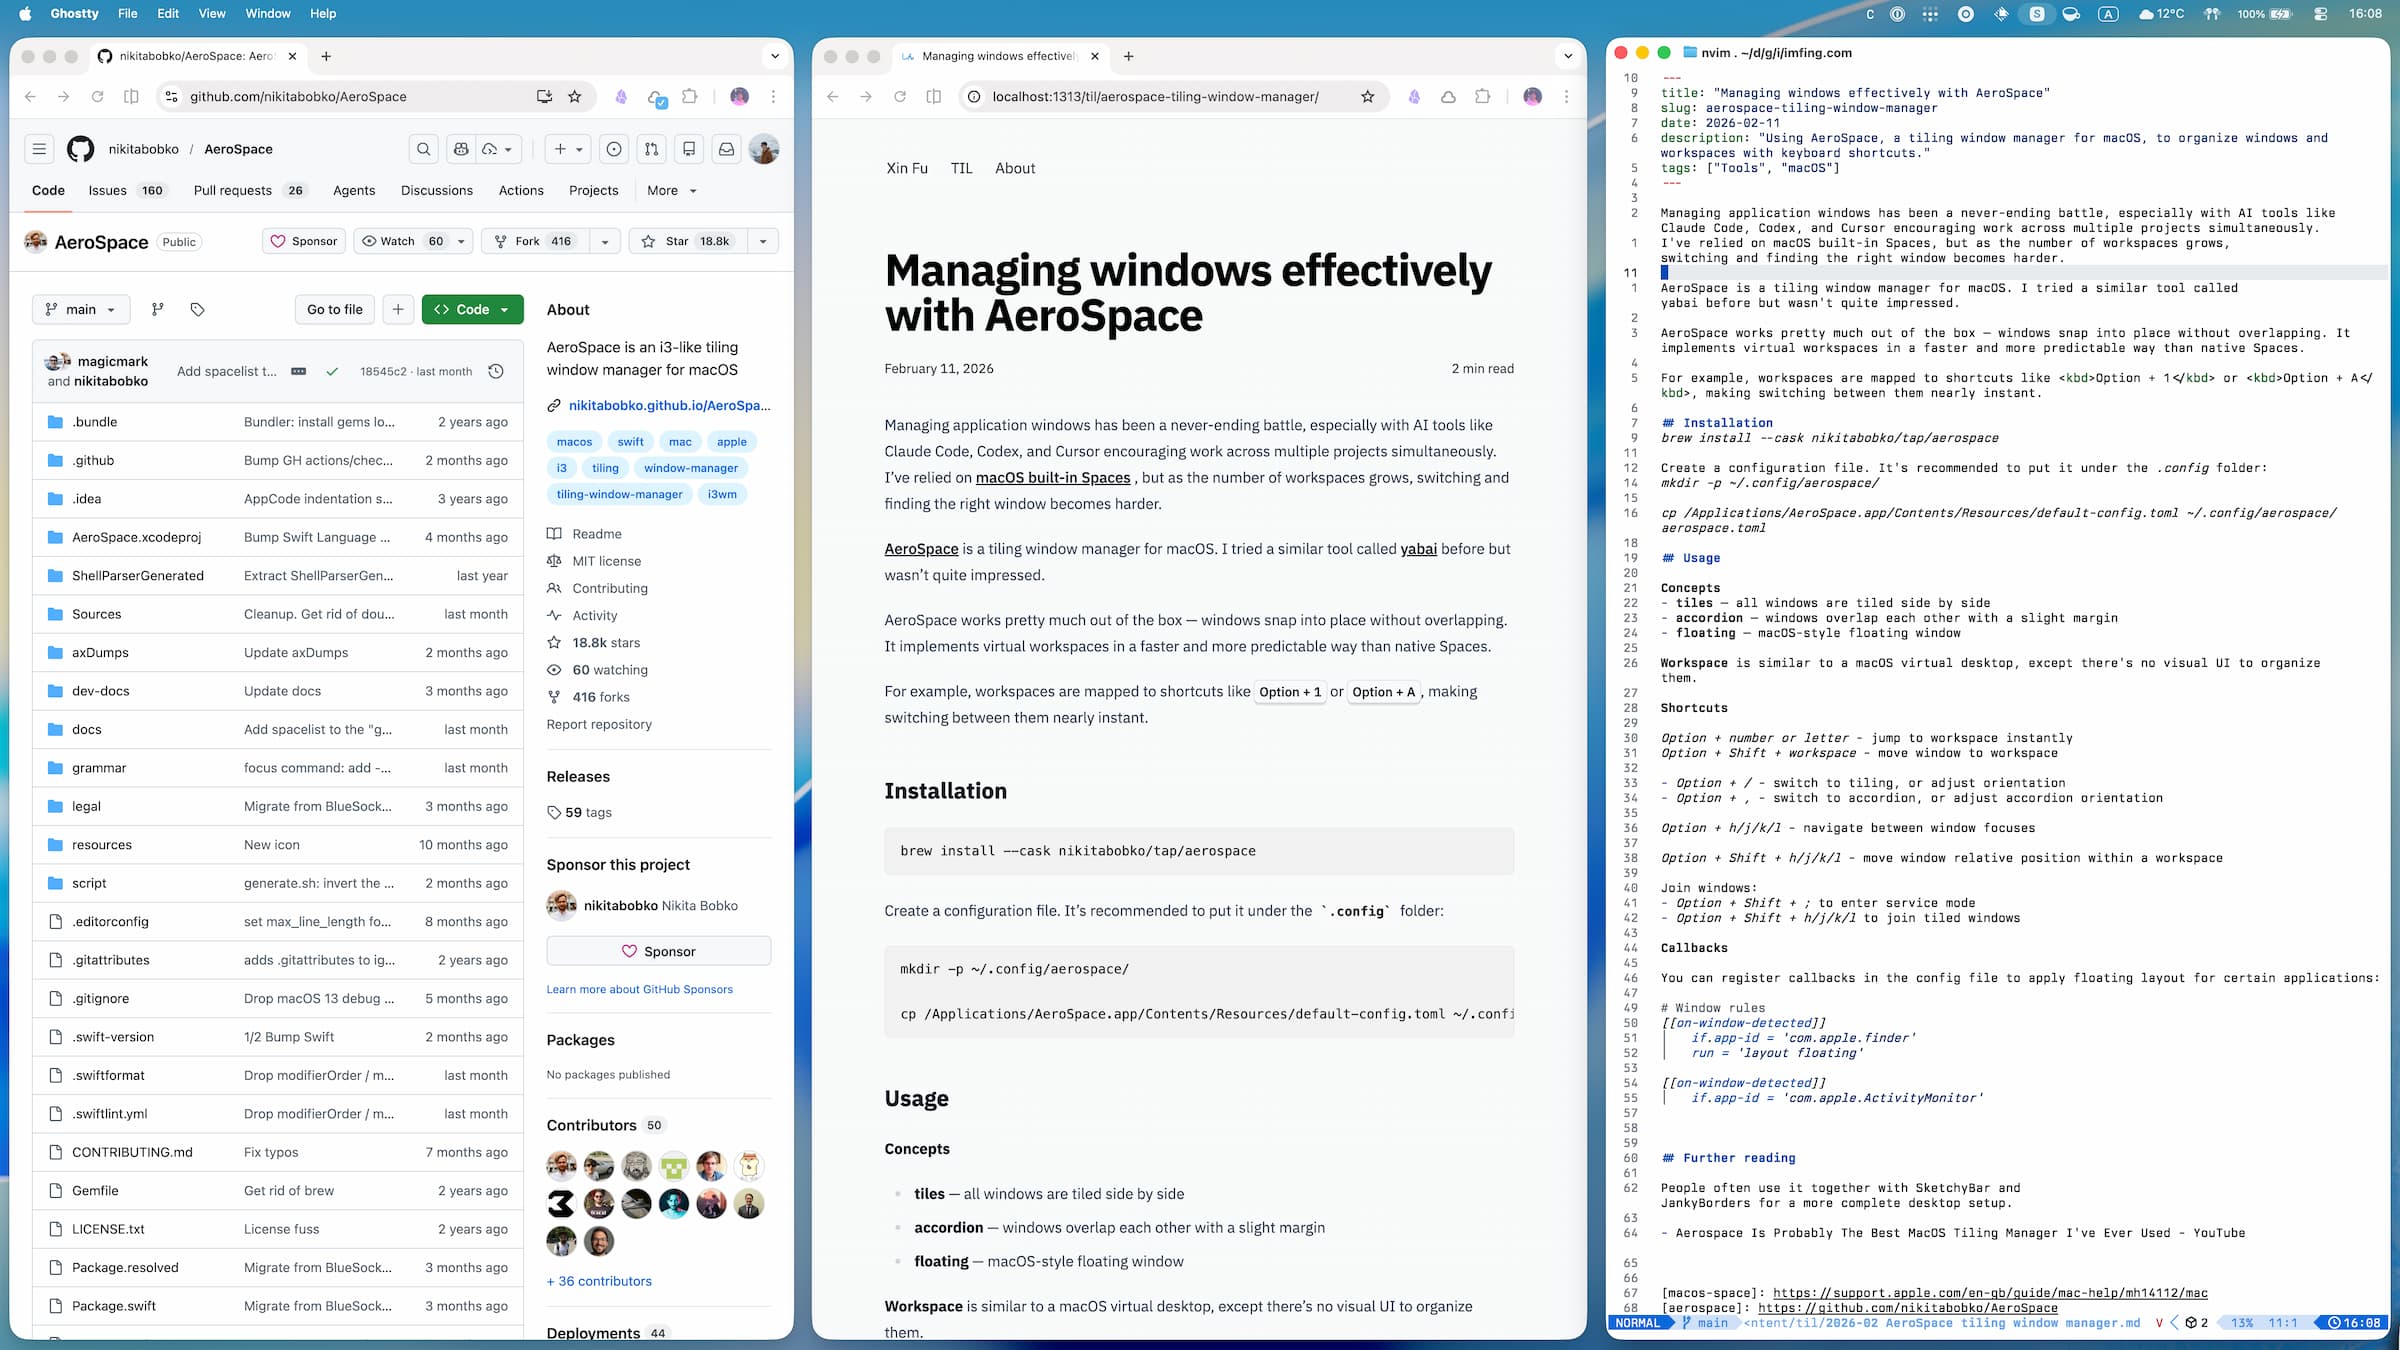Screen dimensions: 2400x1350
Task: Open GitHub Copilot icon in the top toolbar
Action: 461,148
